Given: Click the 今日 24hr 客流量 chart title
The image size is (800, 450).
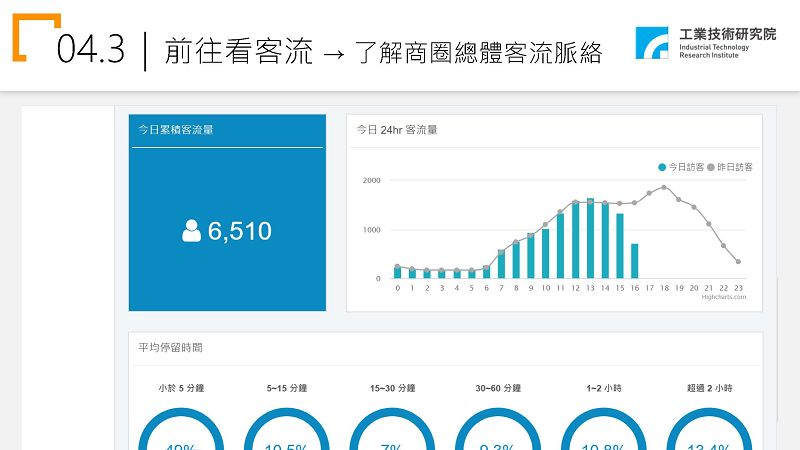Looking at the screenshot, I should pos(396,130).
